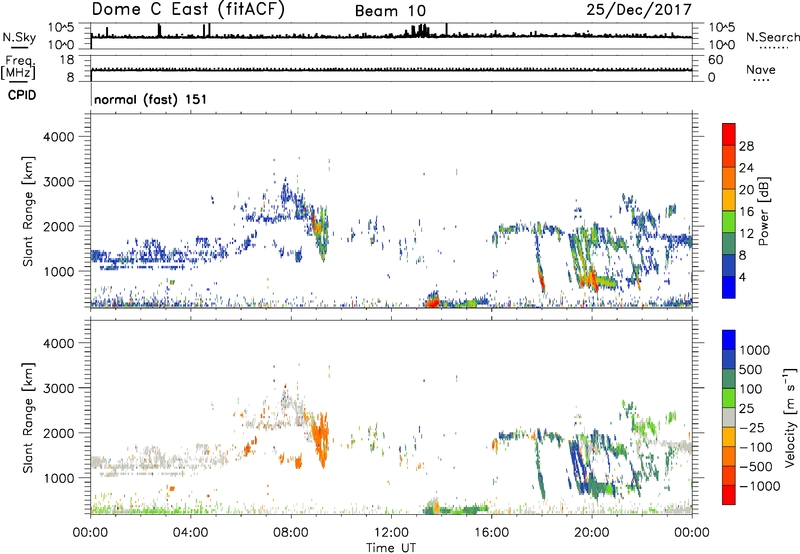Click the 'Freq. [MHz]' axis label
Image resolution: width=800 pixels, height=554 pixels.
point(18,67)
